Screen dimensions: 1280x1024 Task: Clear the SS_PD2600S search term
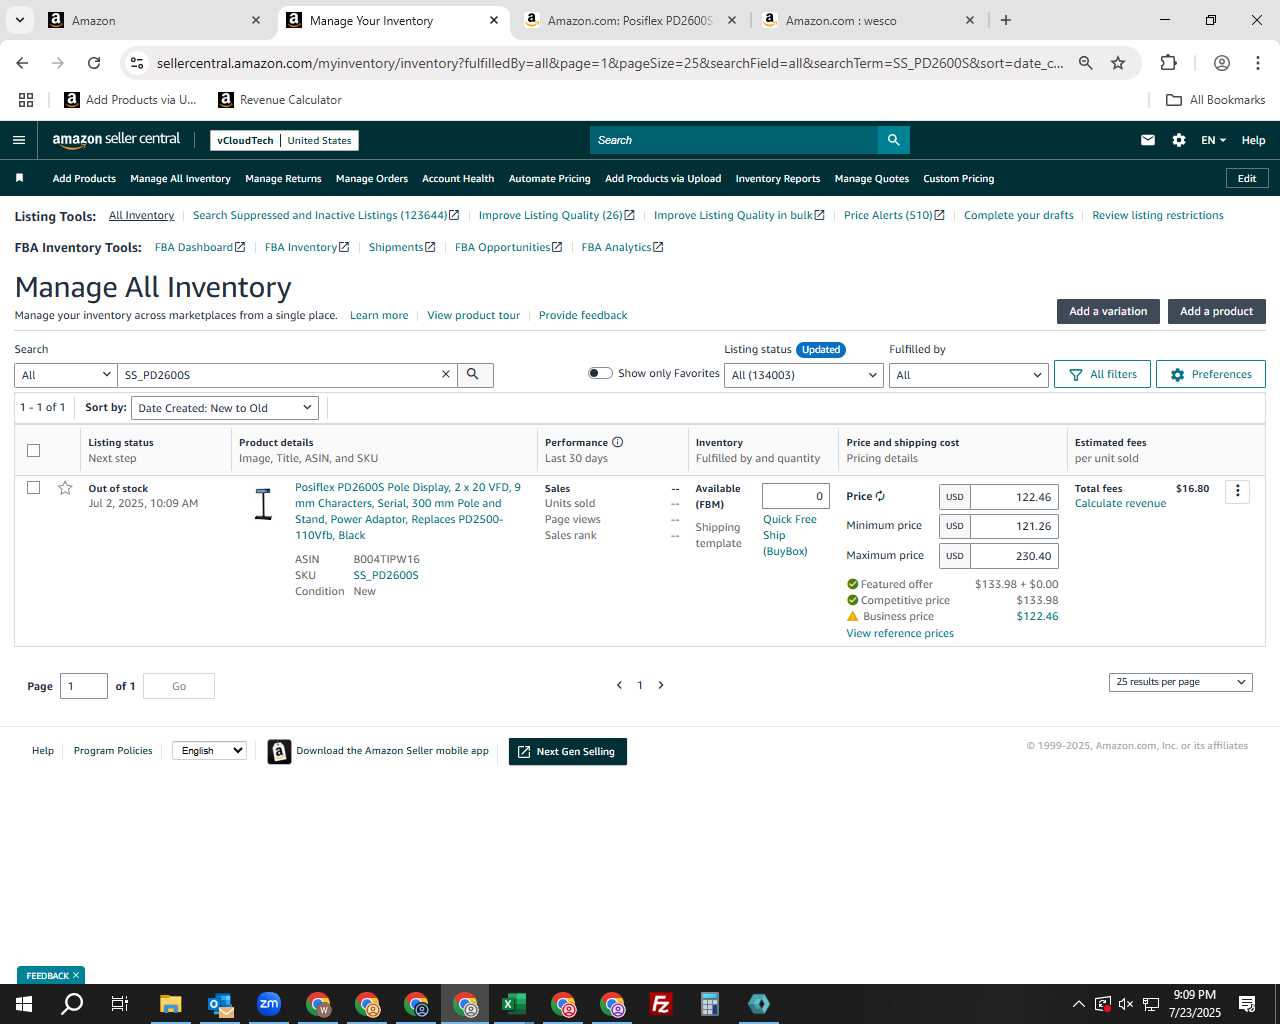(x=446, y=374)
